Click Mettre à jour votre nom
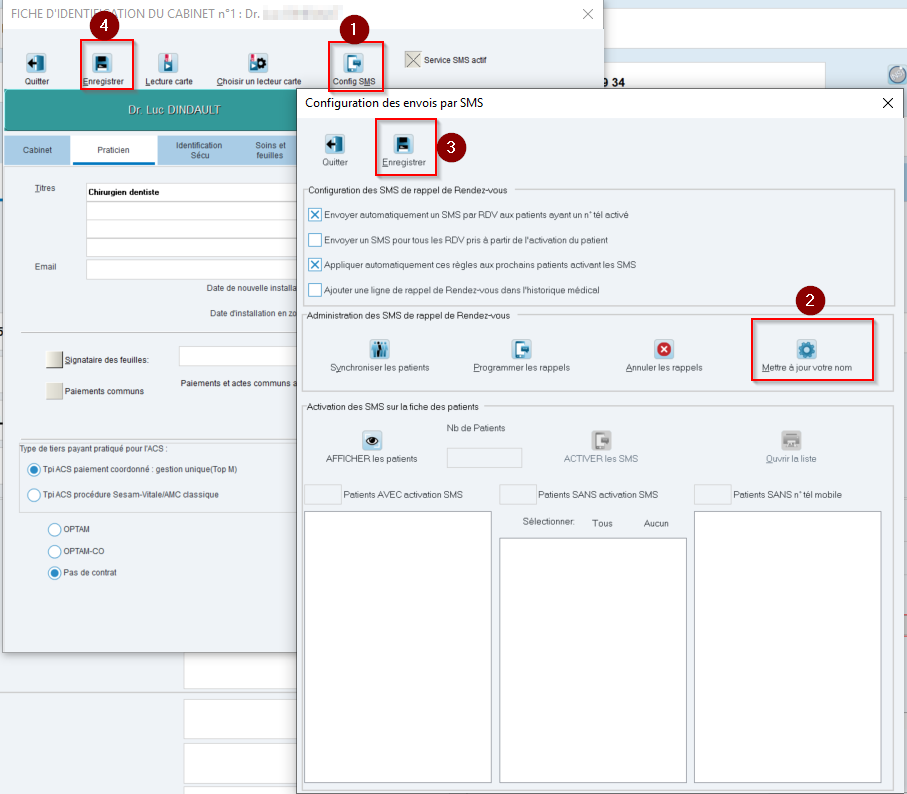 807,356
